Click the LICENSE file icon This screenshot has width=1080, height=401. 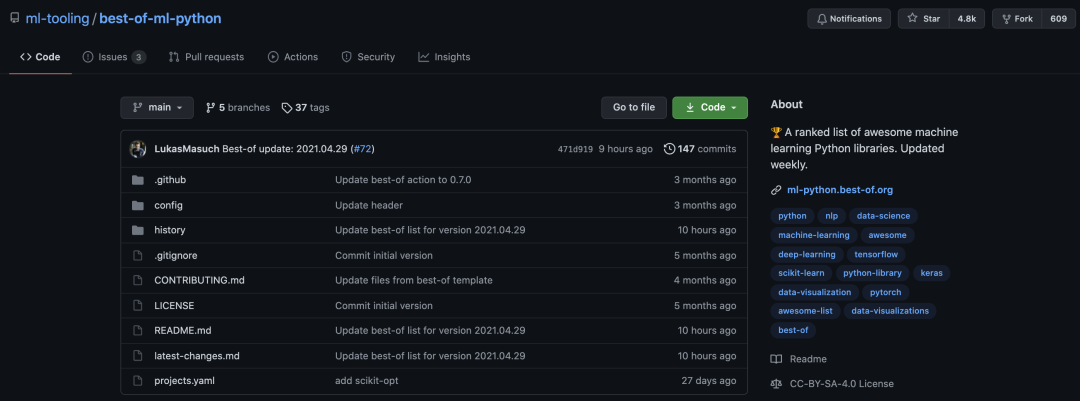[138, 305]
